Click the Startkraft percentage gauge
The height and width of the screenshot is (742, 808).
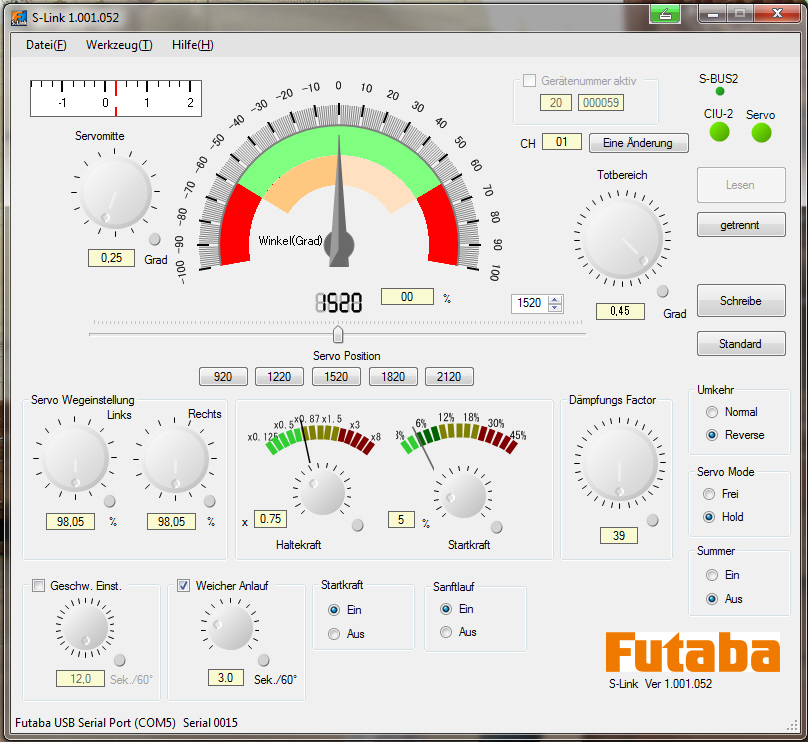pyautogui.click(x=460, y=437)
